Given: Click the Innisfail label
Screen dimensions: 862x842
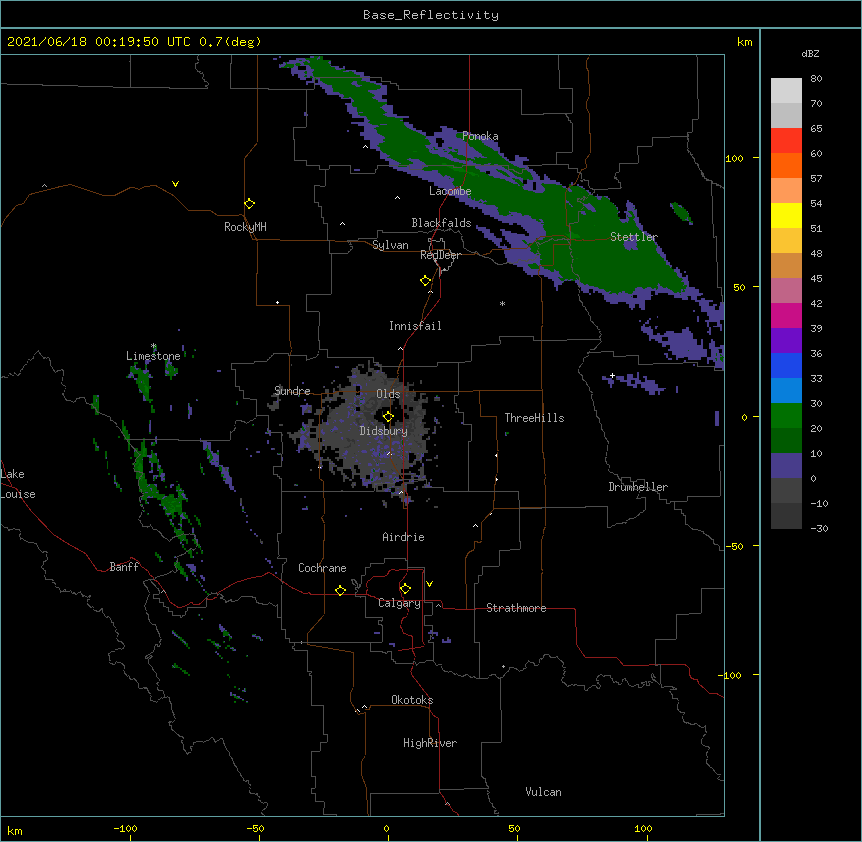Looking at the screenshot, I should coord(415,326).
